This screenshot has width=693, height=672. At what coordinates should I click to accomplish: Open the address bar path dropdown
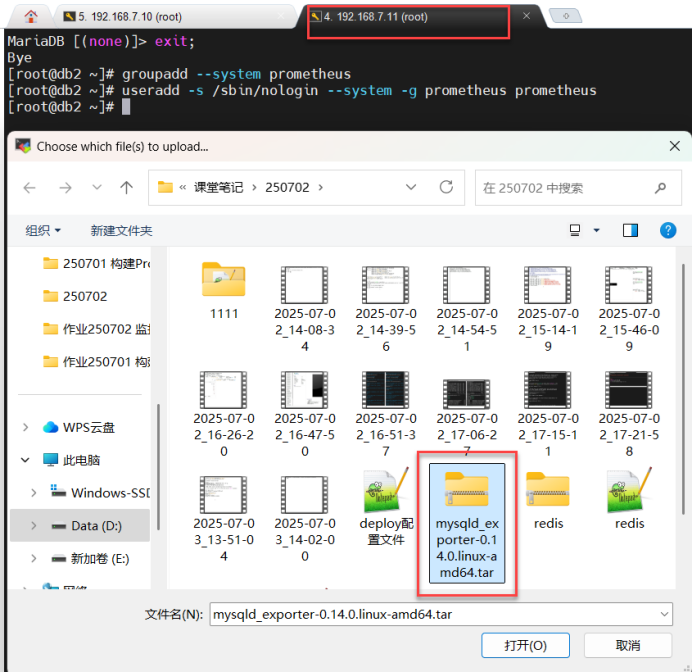[x=411, y=188]
